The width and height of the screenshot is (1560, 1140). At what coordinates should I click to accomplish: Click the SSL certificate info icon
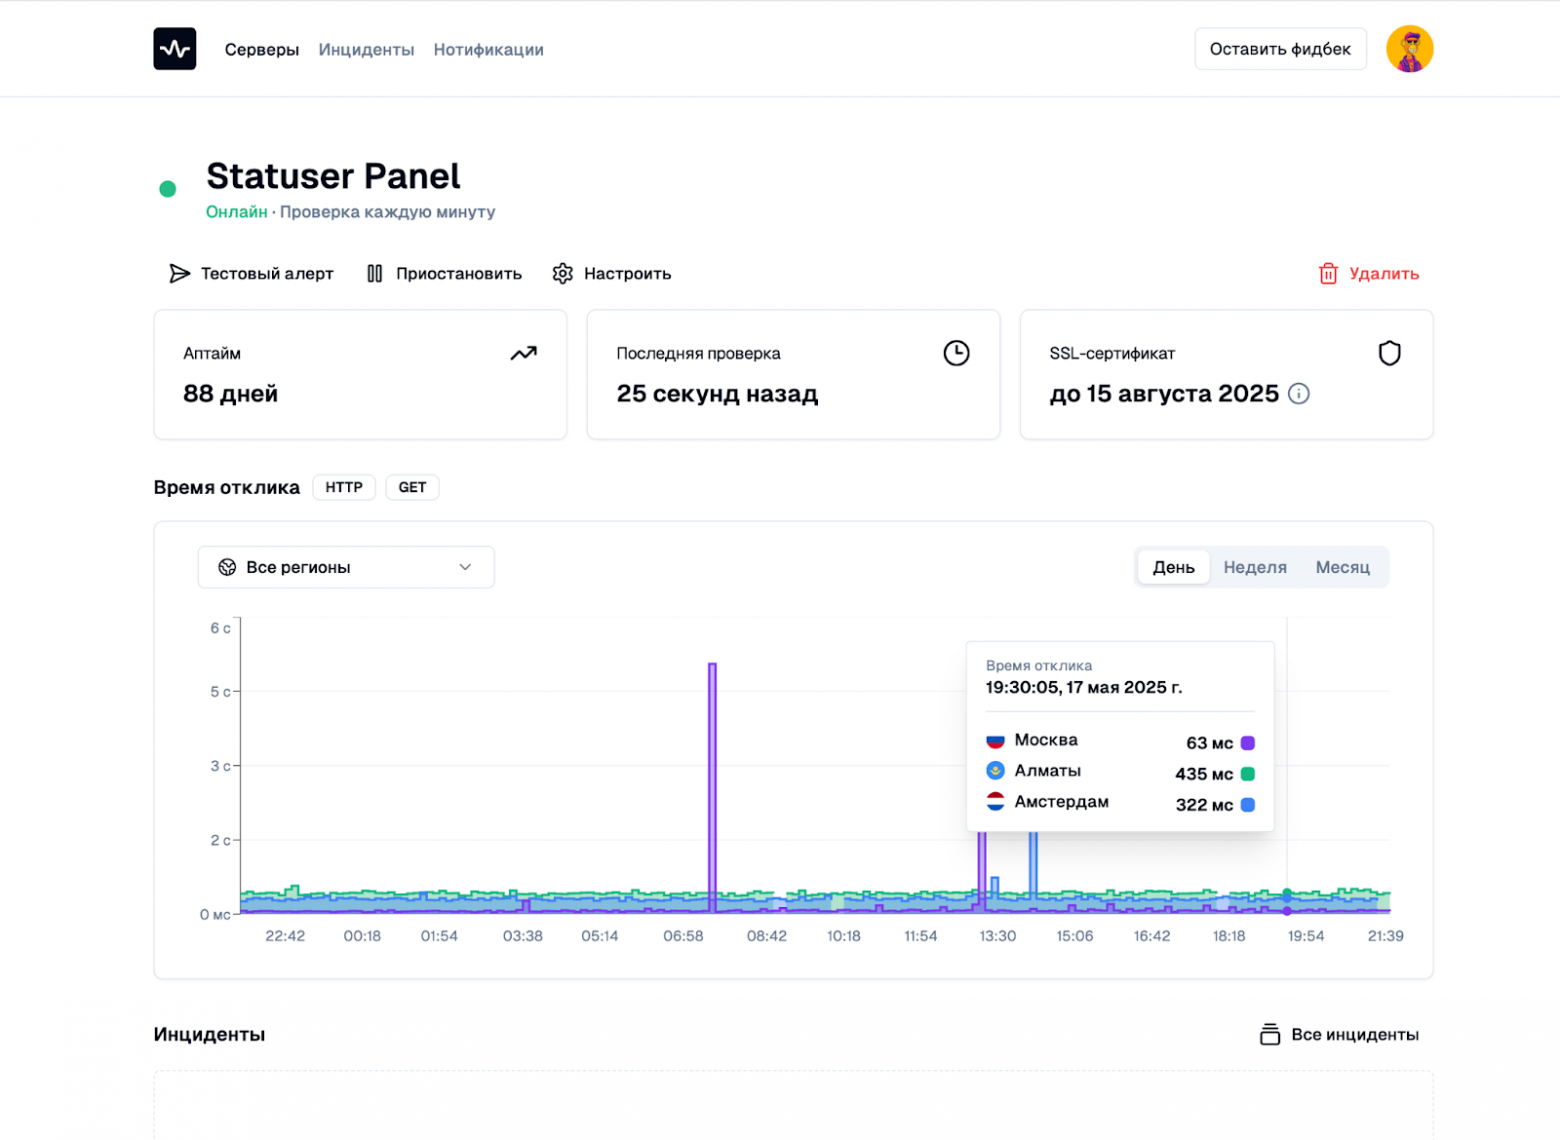pyautogui.click(x=1298, y=394)
